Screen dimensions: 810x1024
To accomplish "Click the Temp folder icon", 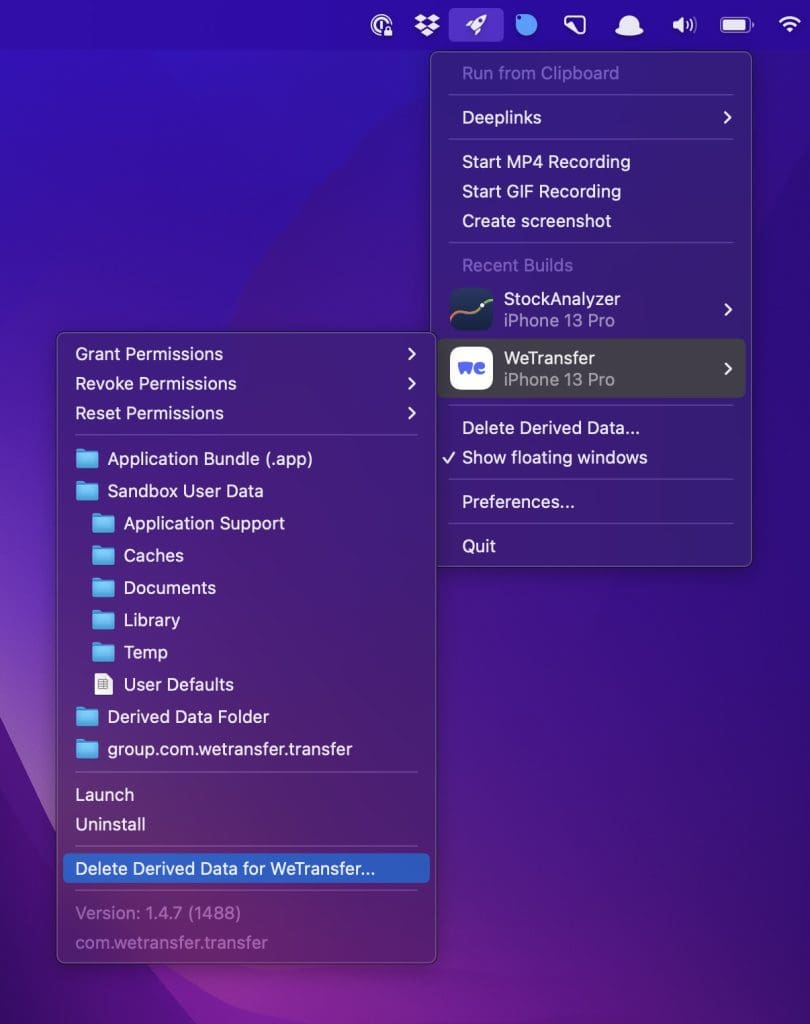I will click(x=103, y=652).
